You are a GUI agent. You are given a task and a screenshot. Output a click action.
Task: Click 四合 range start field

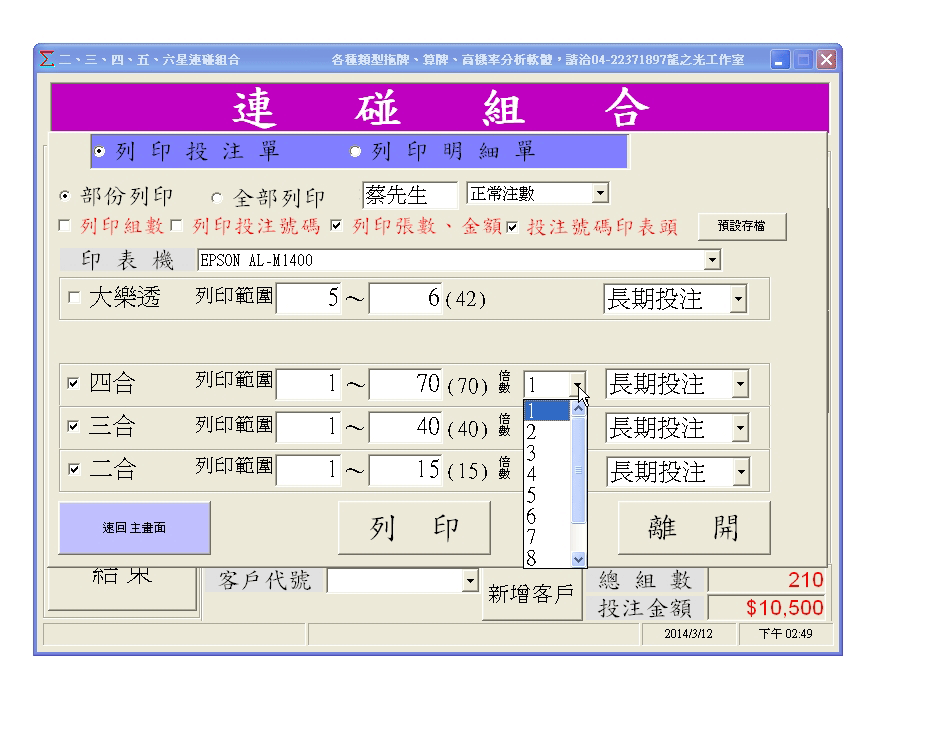point(309,384)
